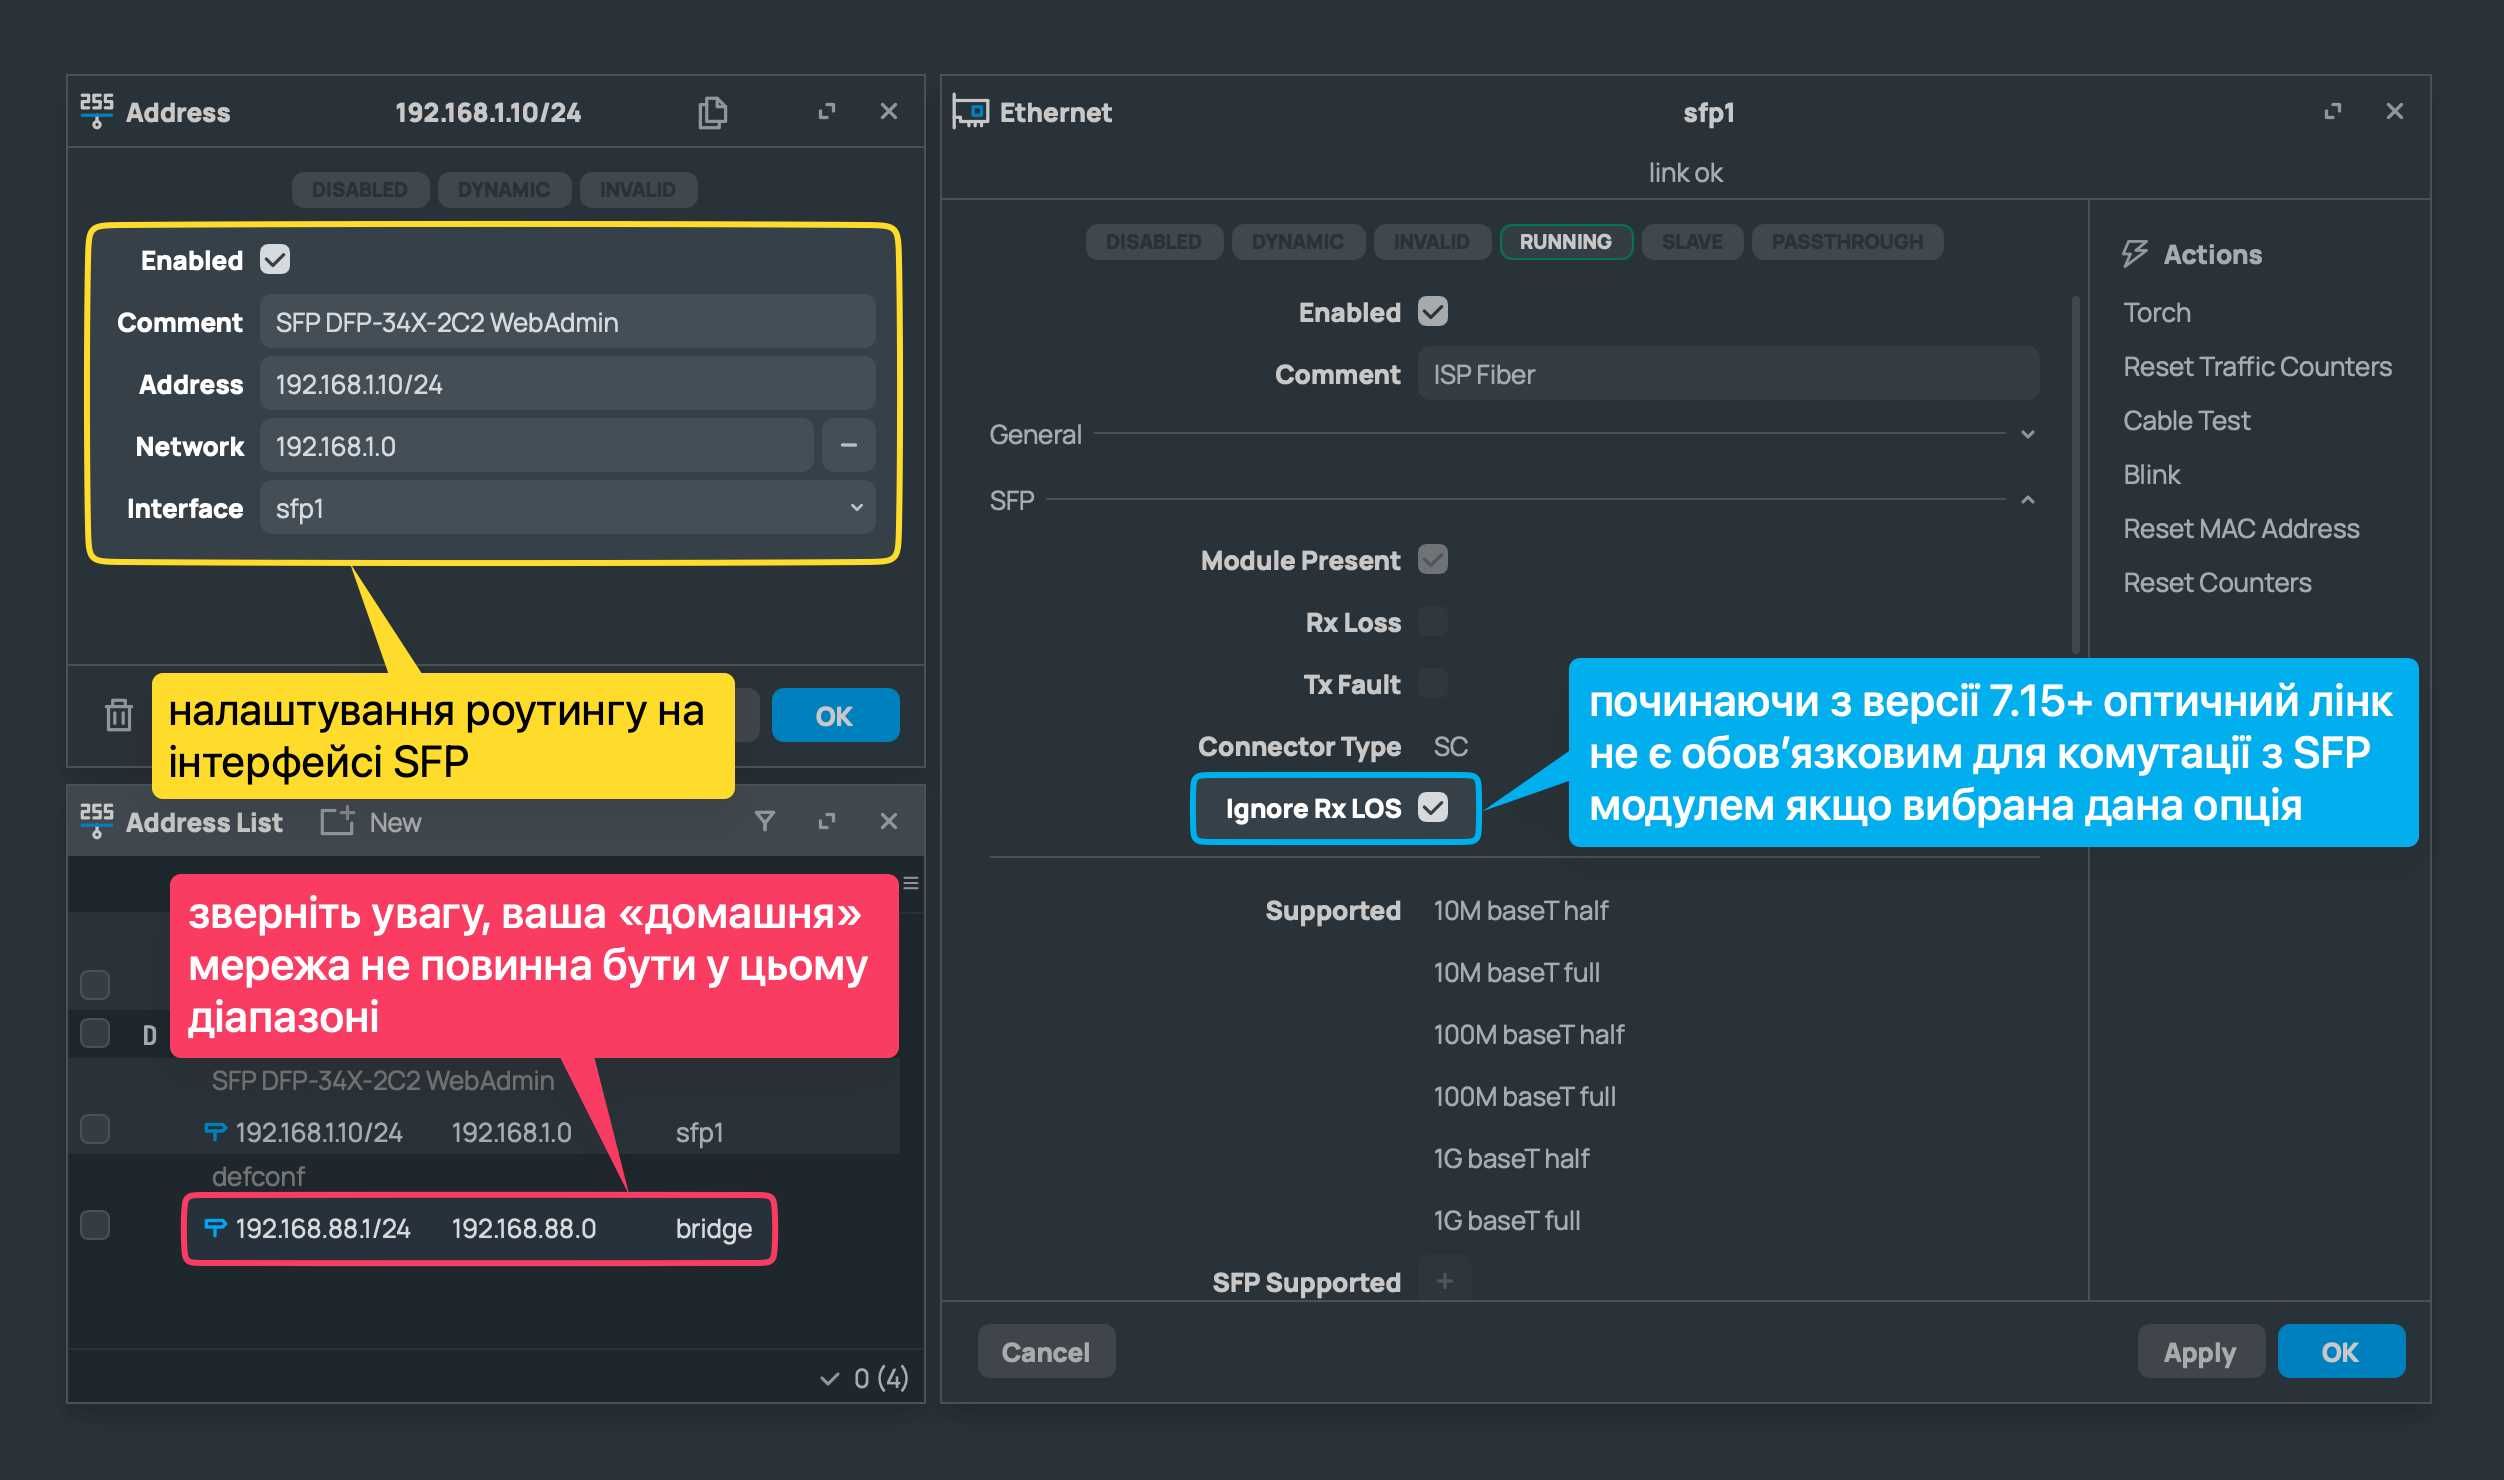Click the Blink action

(x=2152, y=475)
